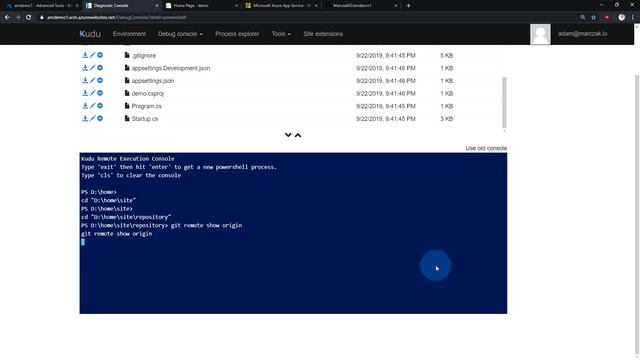The height and width of the screenshot is (360, 640).
Task: Edit appsettings.Development.json with pencil icon
Action: pyautogui.click(x=92, y=68)
